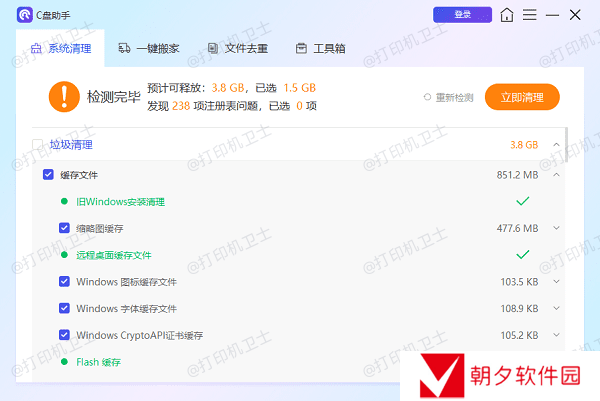Screen dimensions: 600x401
Task: Uncheck Windows 图标缓存文件 checkbox
Action: click(64, 282)
